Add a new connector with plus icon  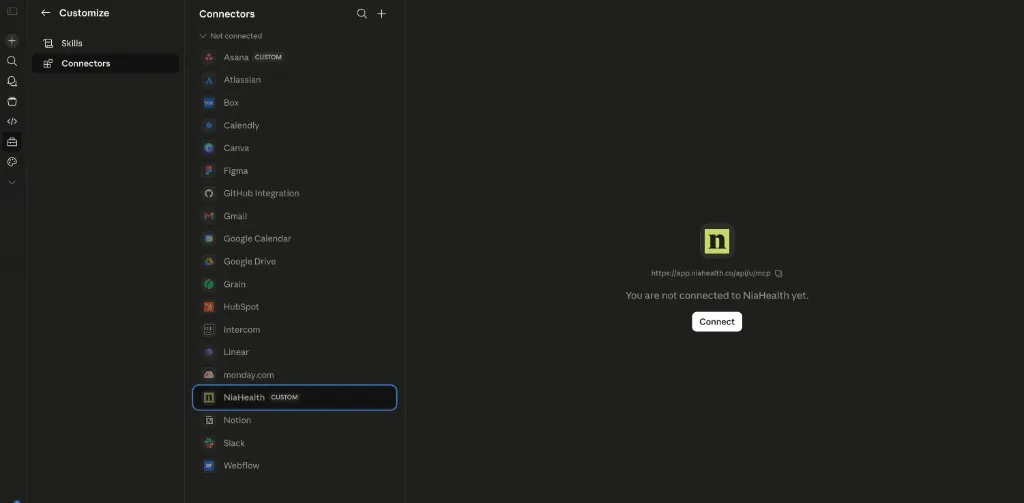point(382,14)
